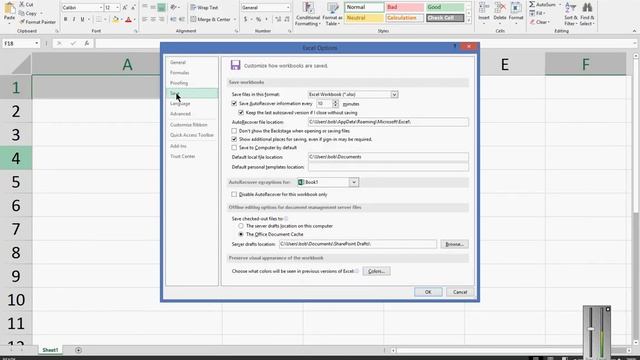Viewport: 640px width, 360px height.
Task: Expand the cell Styles gallery
Action: [469, 20]
